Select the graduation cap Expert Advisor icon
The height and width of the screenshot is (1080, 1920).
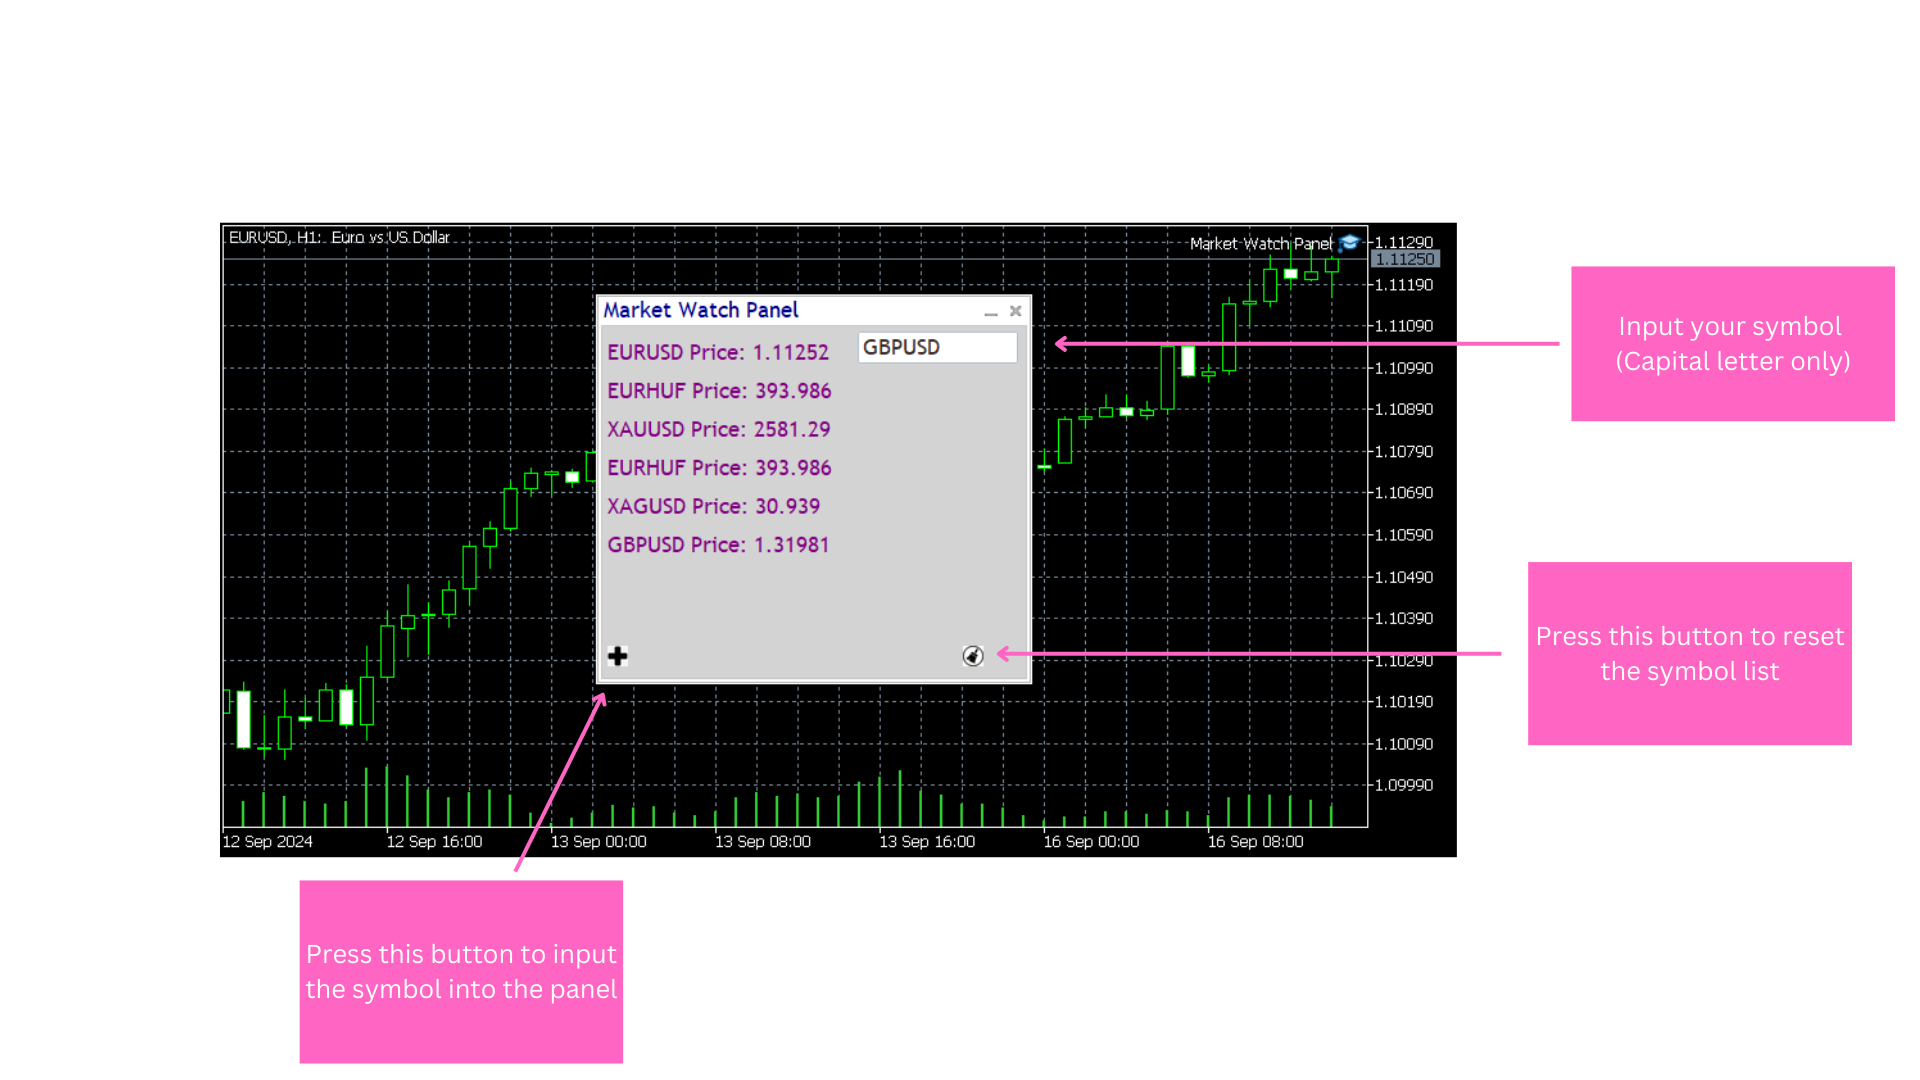click(1350, 243)
